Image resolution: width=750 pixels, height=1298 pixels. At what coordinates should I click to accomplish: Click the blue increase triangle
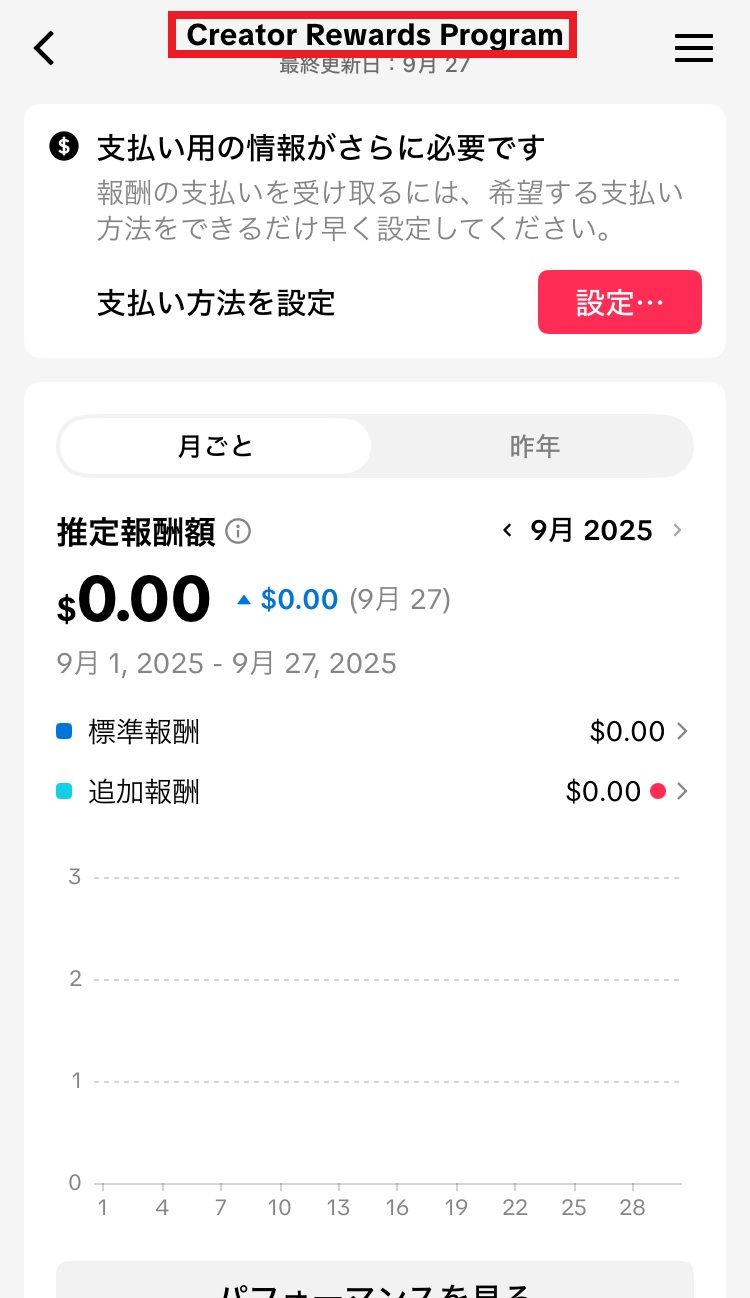243,600
